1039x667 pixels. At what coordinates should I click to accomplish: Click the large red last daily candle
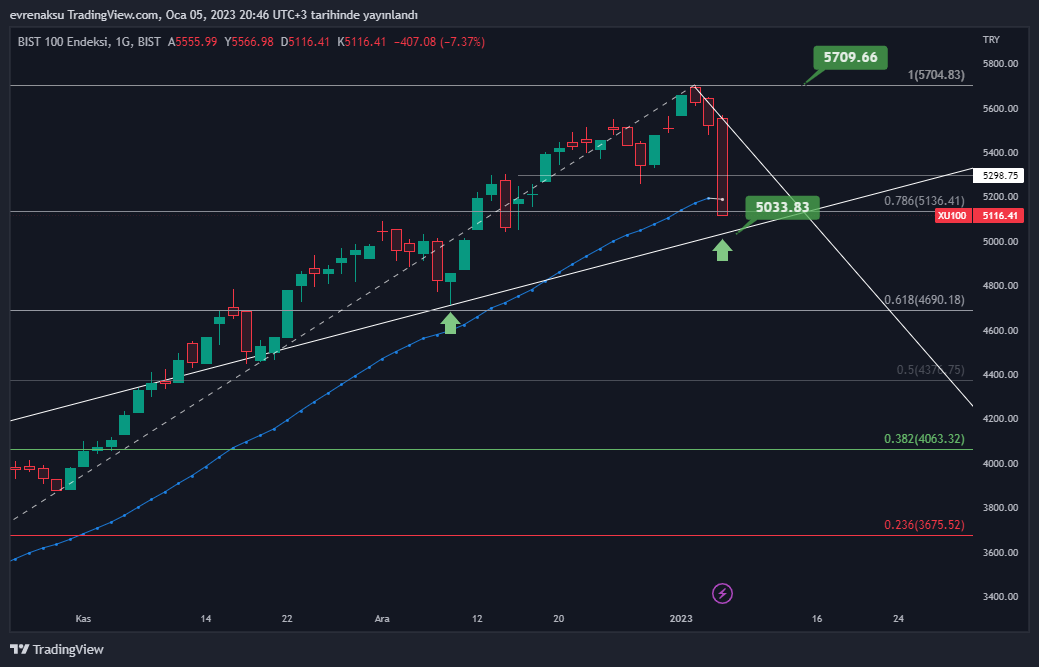pyautogui.click(x=722, y=167)
